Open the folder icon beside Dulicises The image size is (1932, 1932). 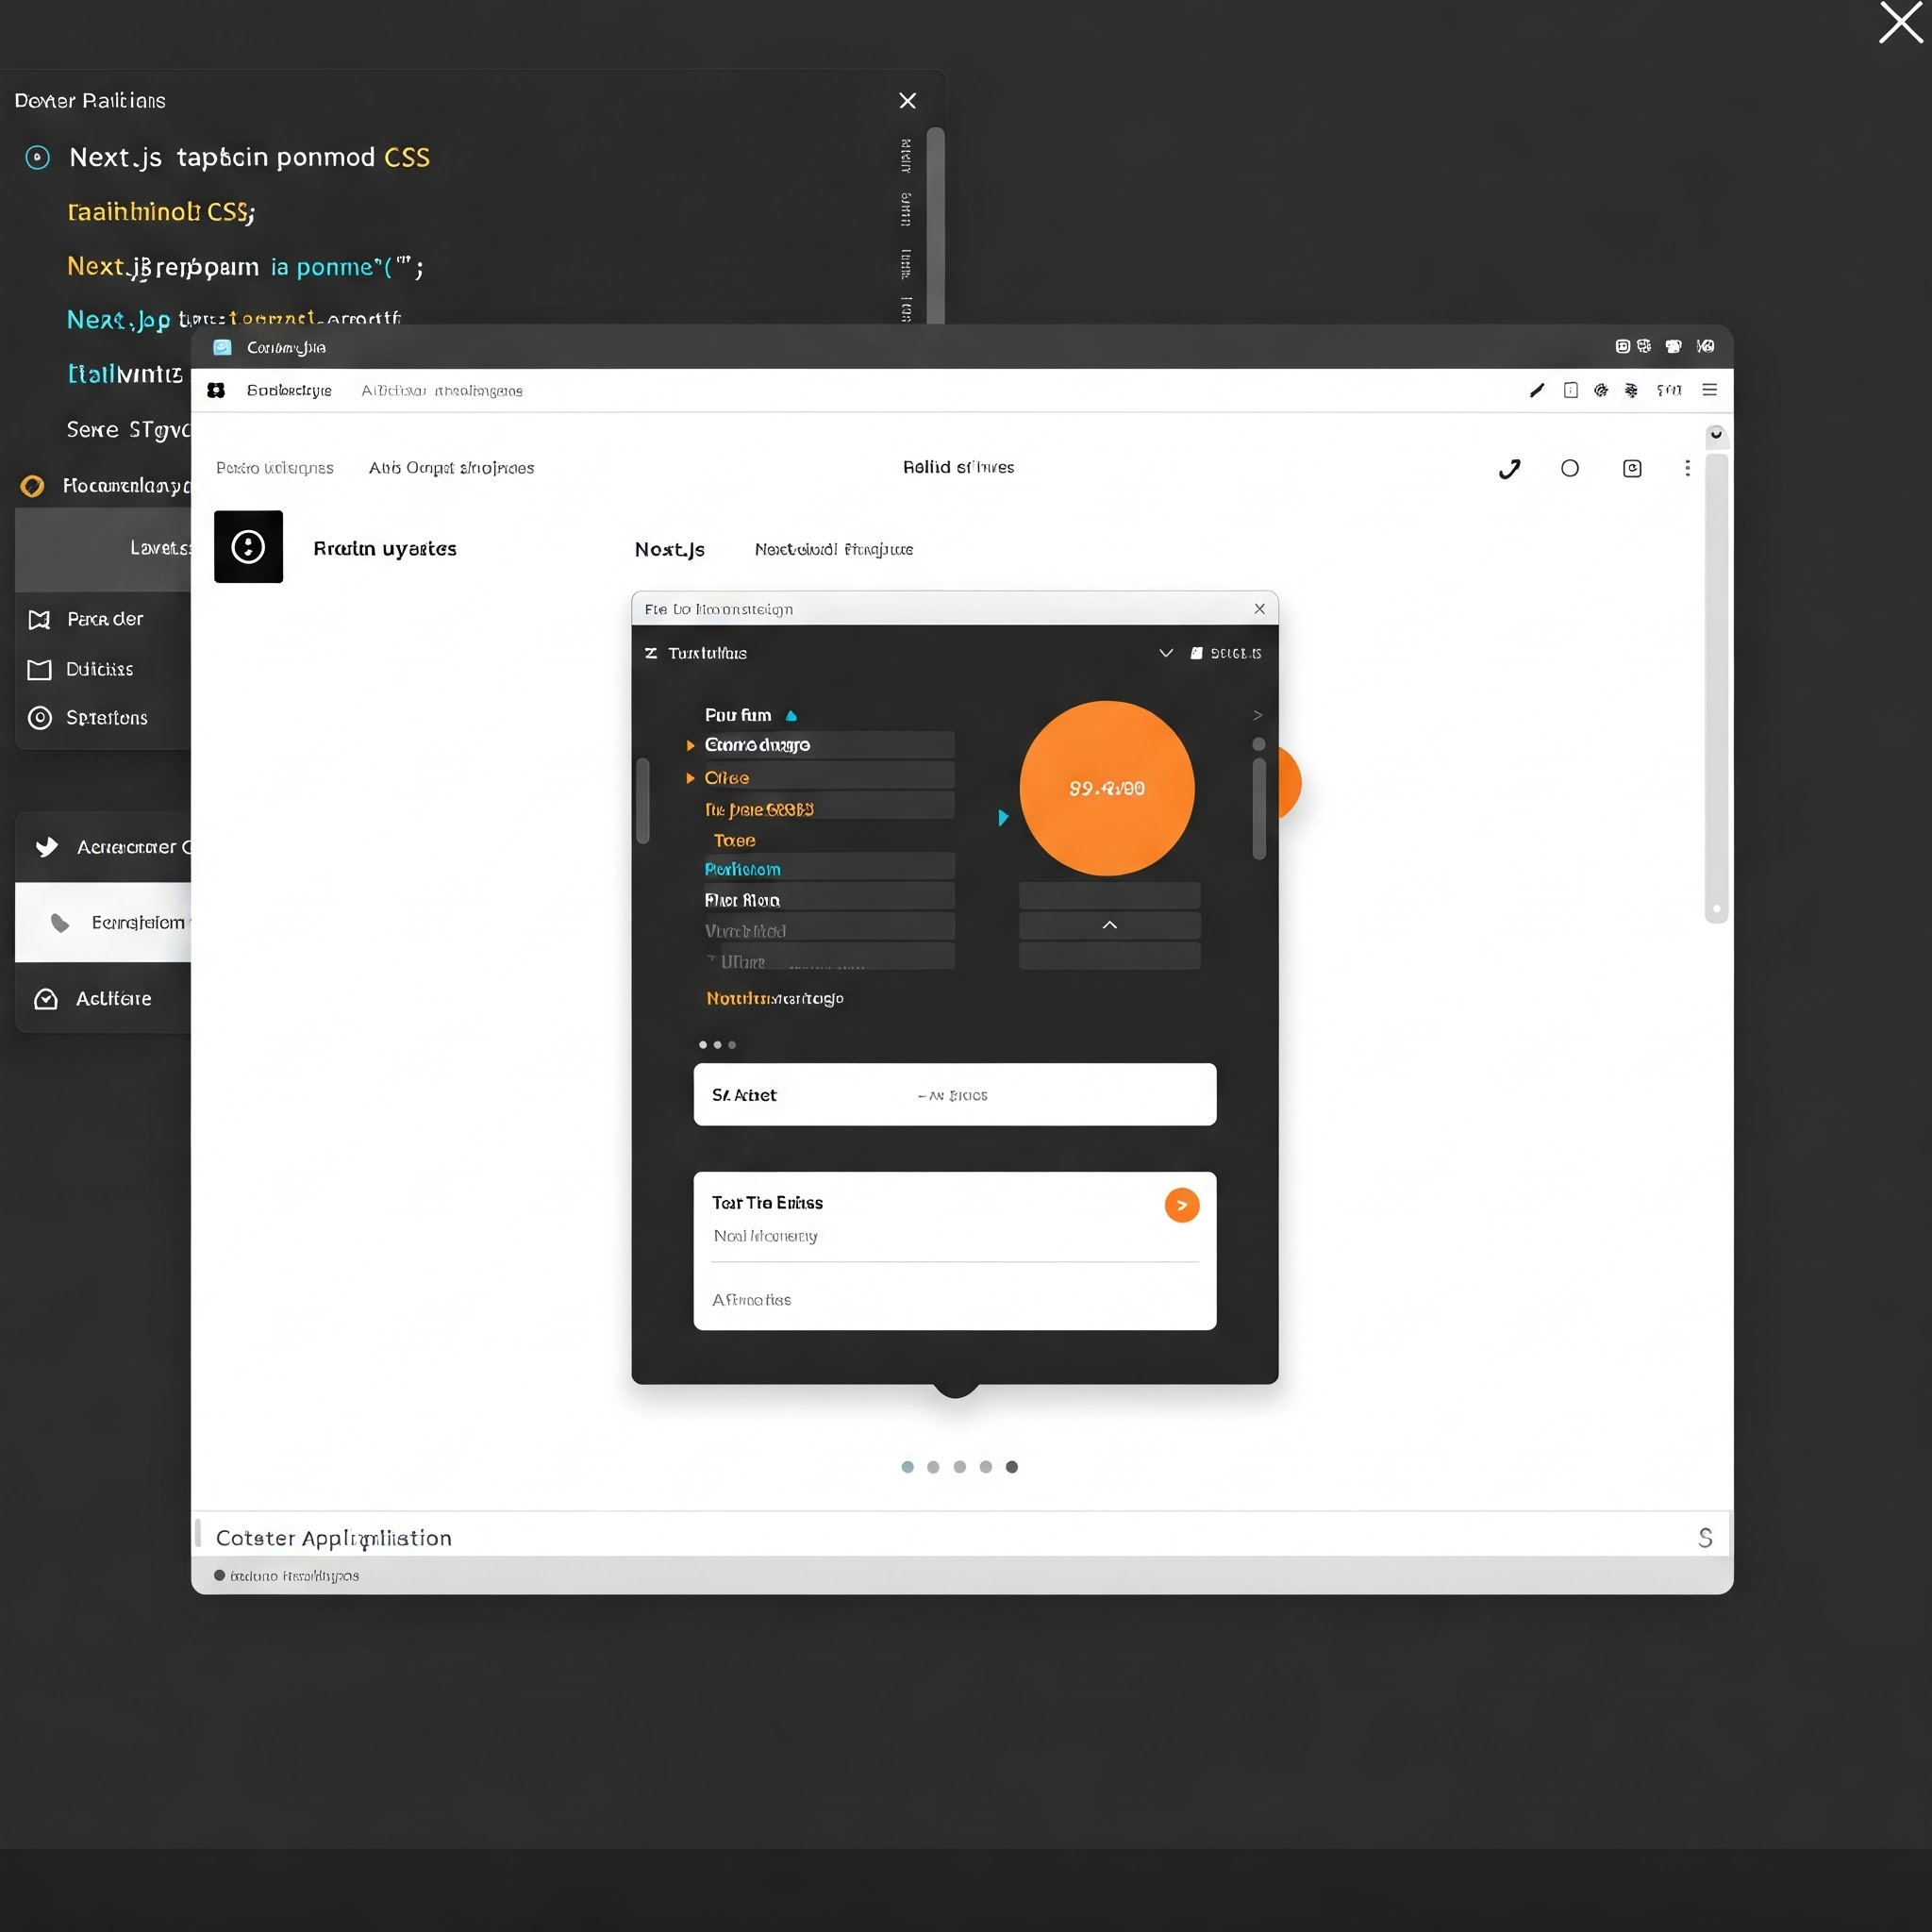[x=40, y=670]
